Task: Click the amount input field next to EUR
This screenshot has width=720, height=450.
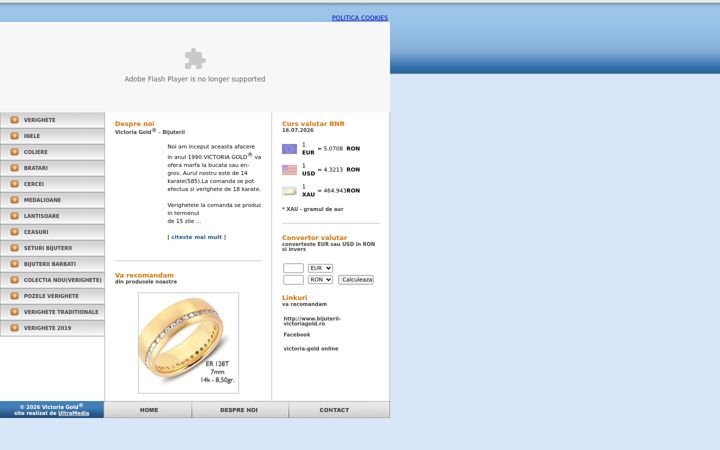Action: tap(293, 268)
